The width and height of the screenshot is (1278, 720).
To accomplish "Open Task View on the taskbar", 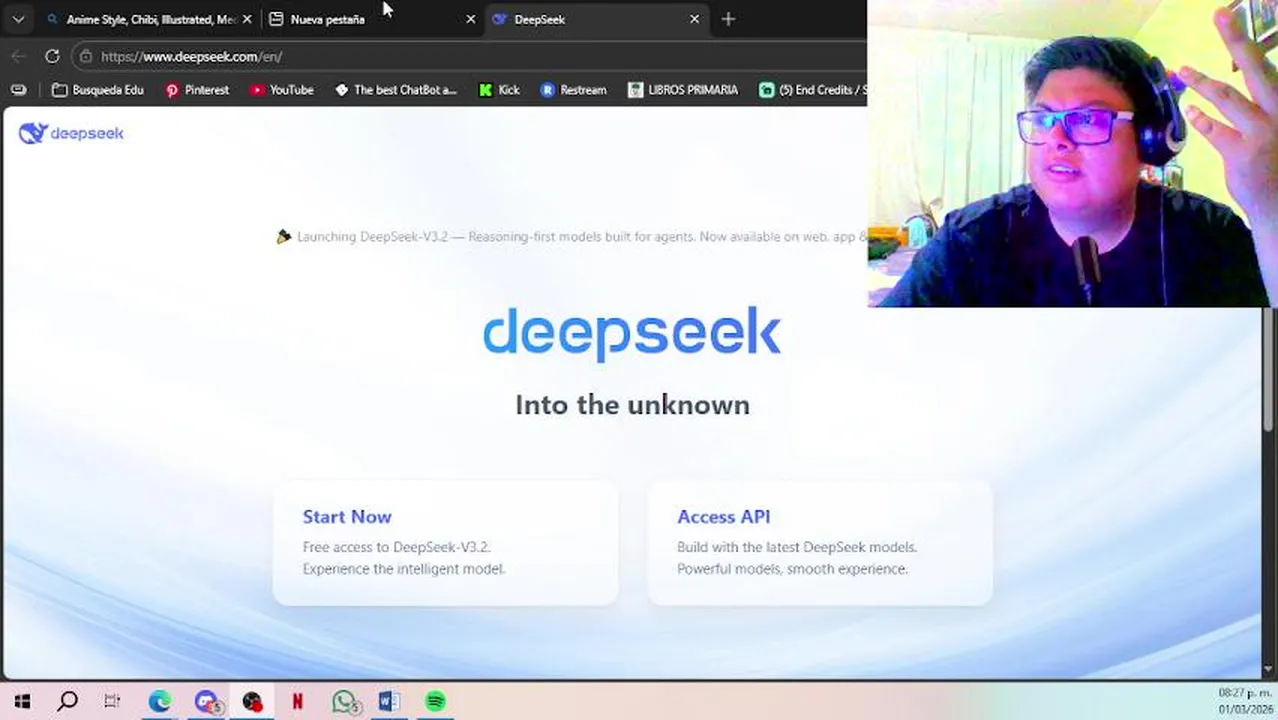I will [x=112, y=702].
